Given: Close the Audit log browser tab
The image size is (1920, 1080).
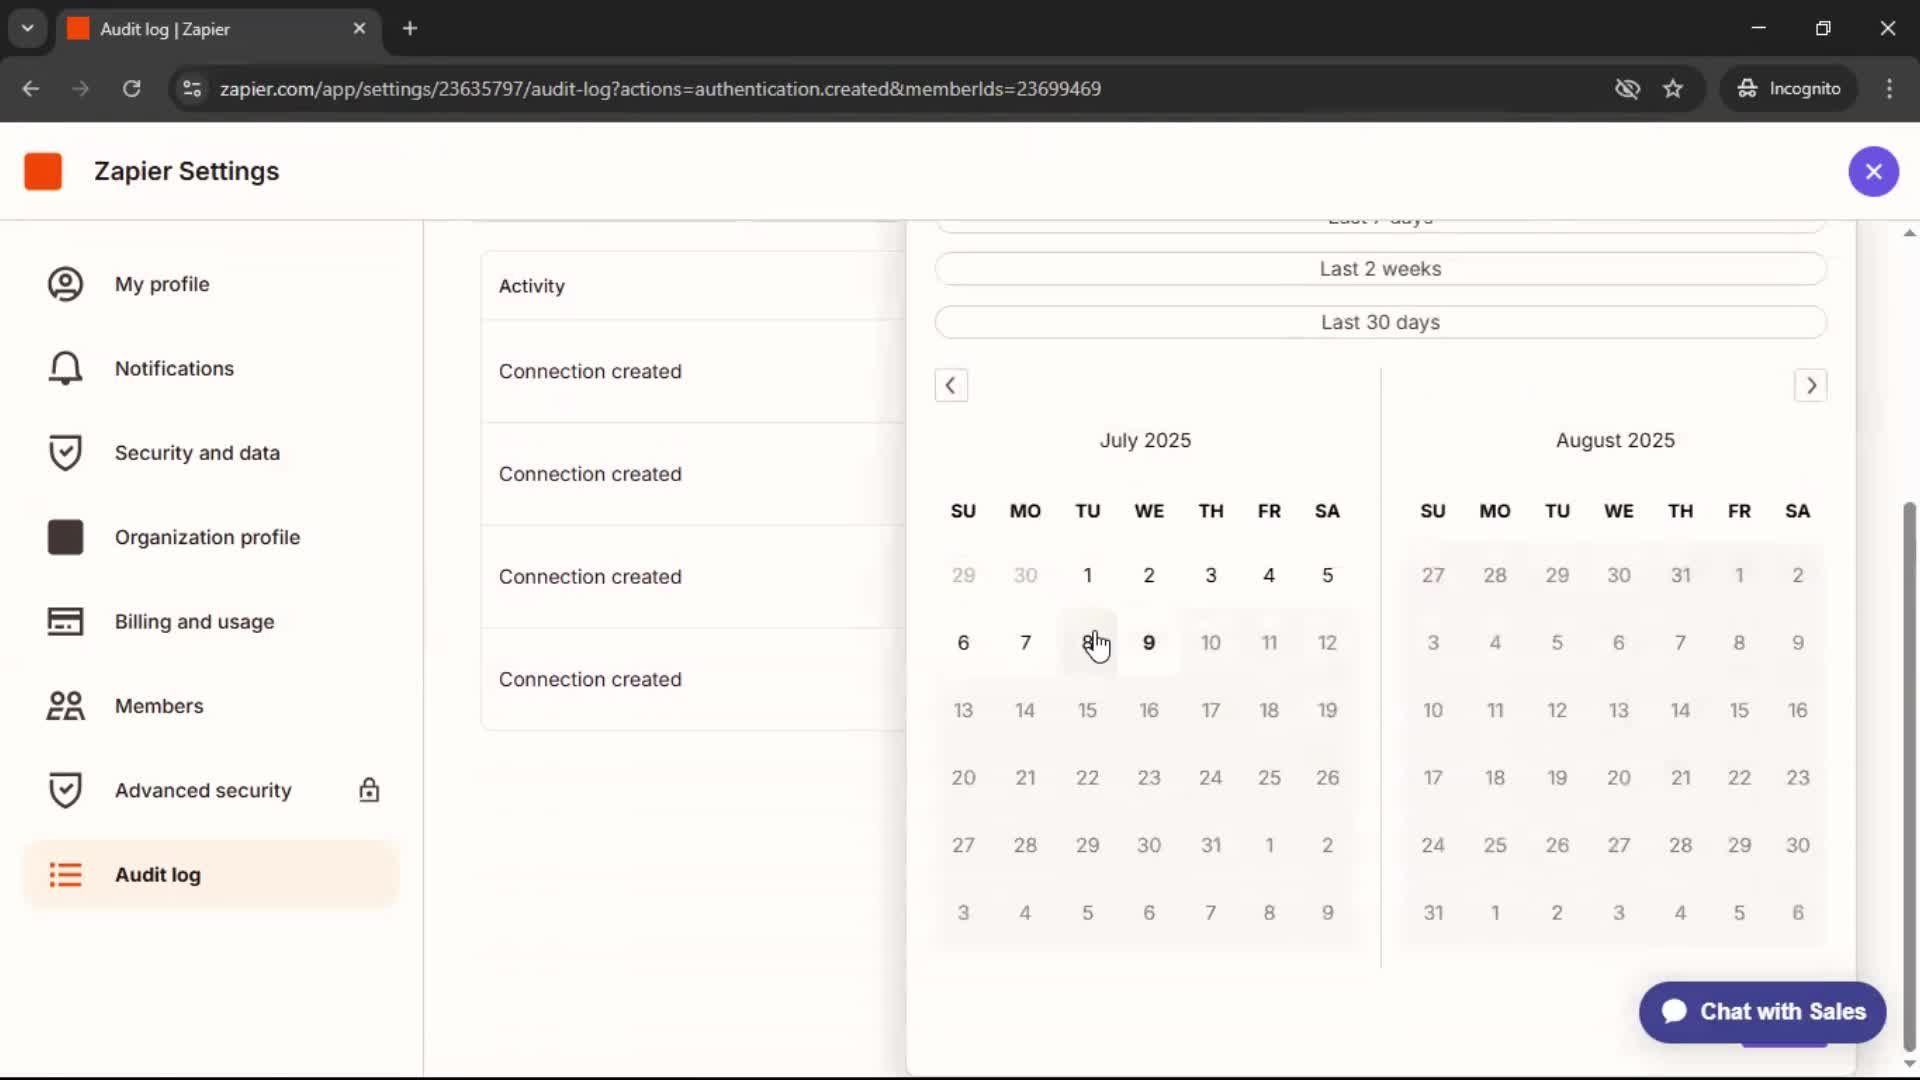Looking at the screenshot, I should (359, 28).
